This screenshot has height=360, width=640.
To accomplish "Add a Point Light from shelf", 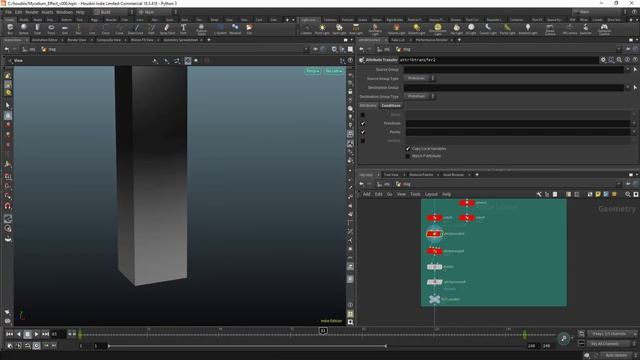I will [322, 29].
